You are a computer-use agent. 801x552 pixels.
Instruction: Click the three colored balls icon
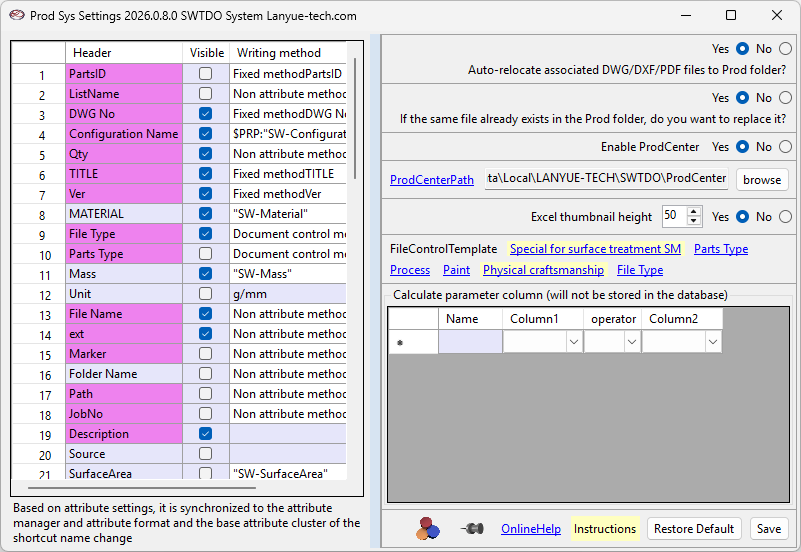click(428, 528)
